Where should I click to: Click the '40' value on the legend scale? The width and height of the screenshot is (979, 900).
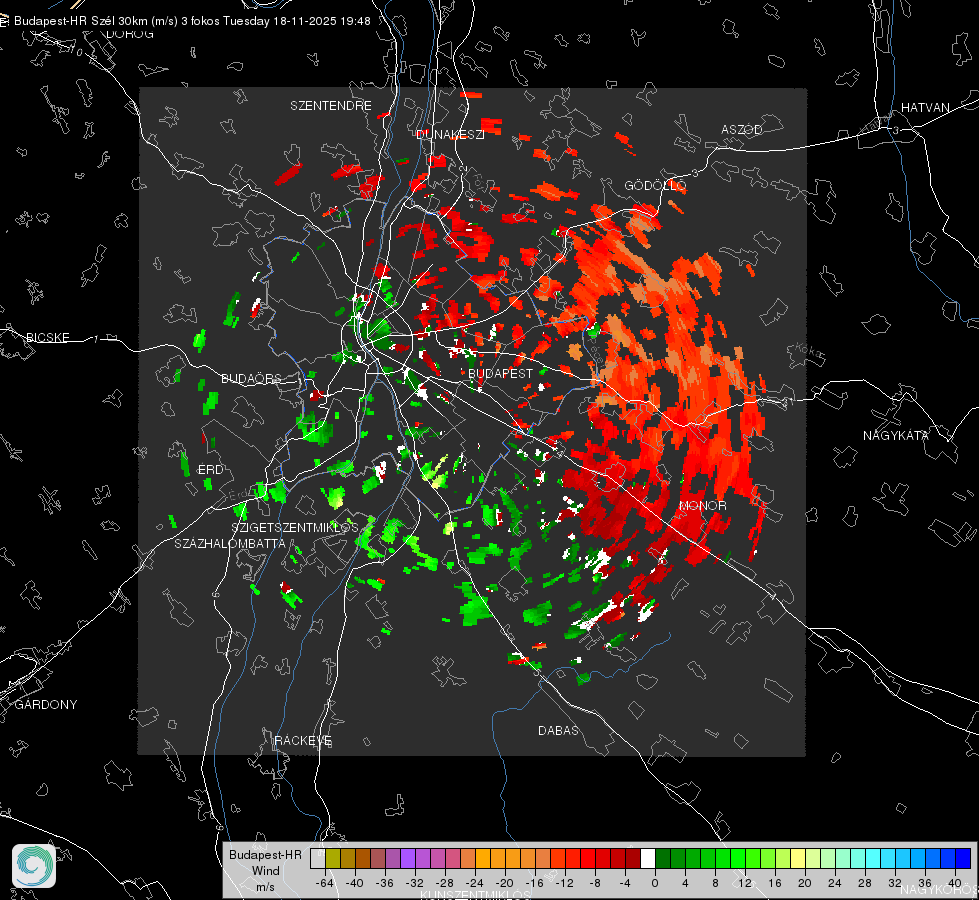[955, 883]
